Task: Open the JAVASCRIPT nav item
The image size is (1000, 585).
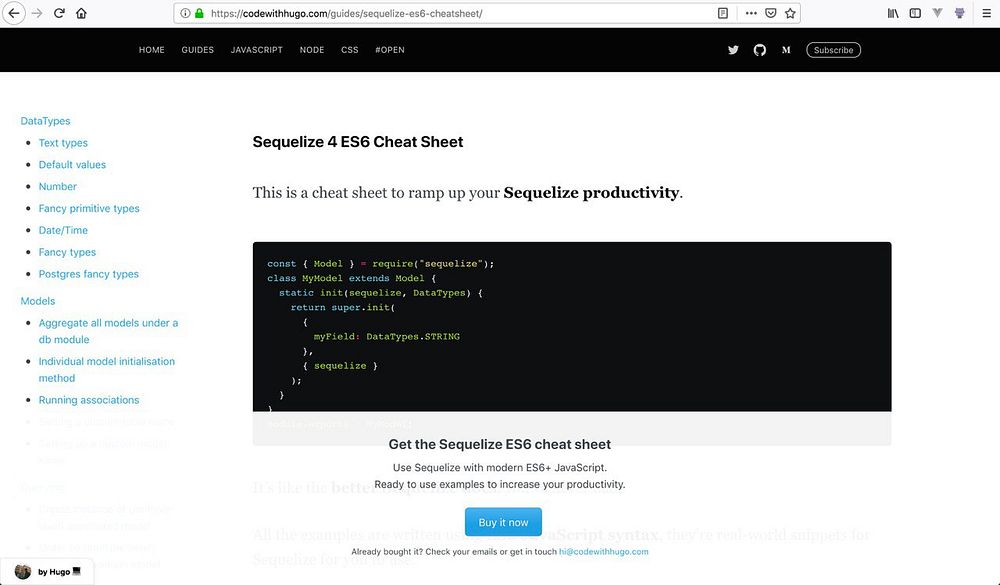Action: point(256,50)
